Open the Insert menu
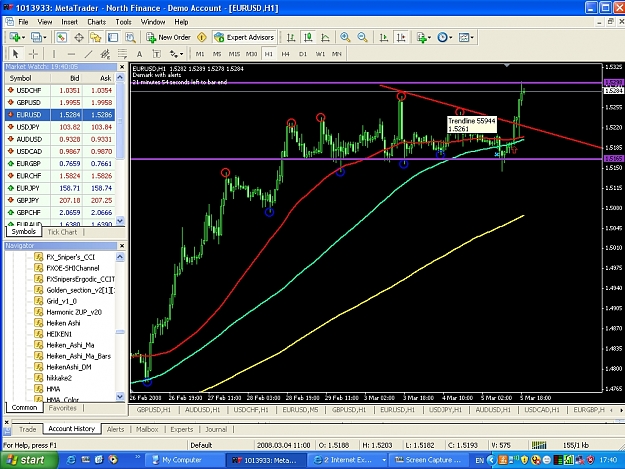The image size is (625, 469). 69,22
